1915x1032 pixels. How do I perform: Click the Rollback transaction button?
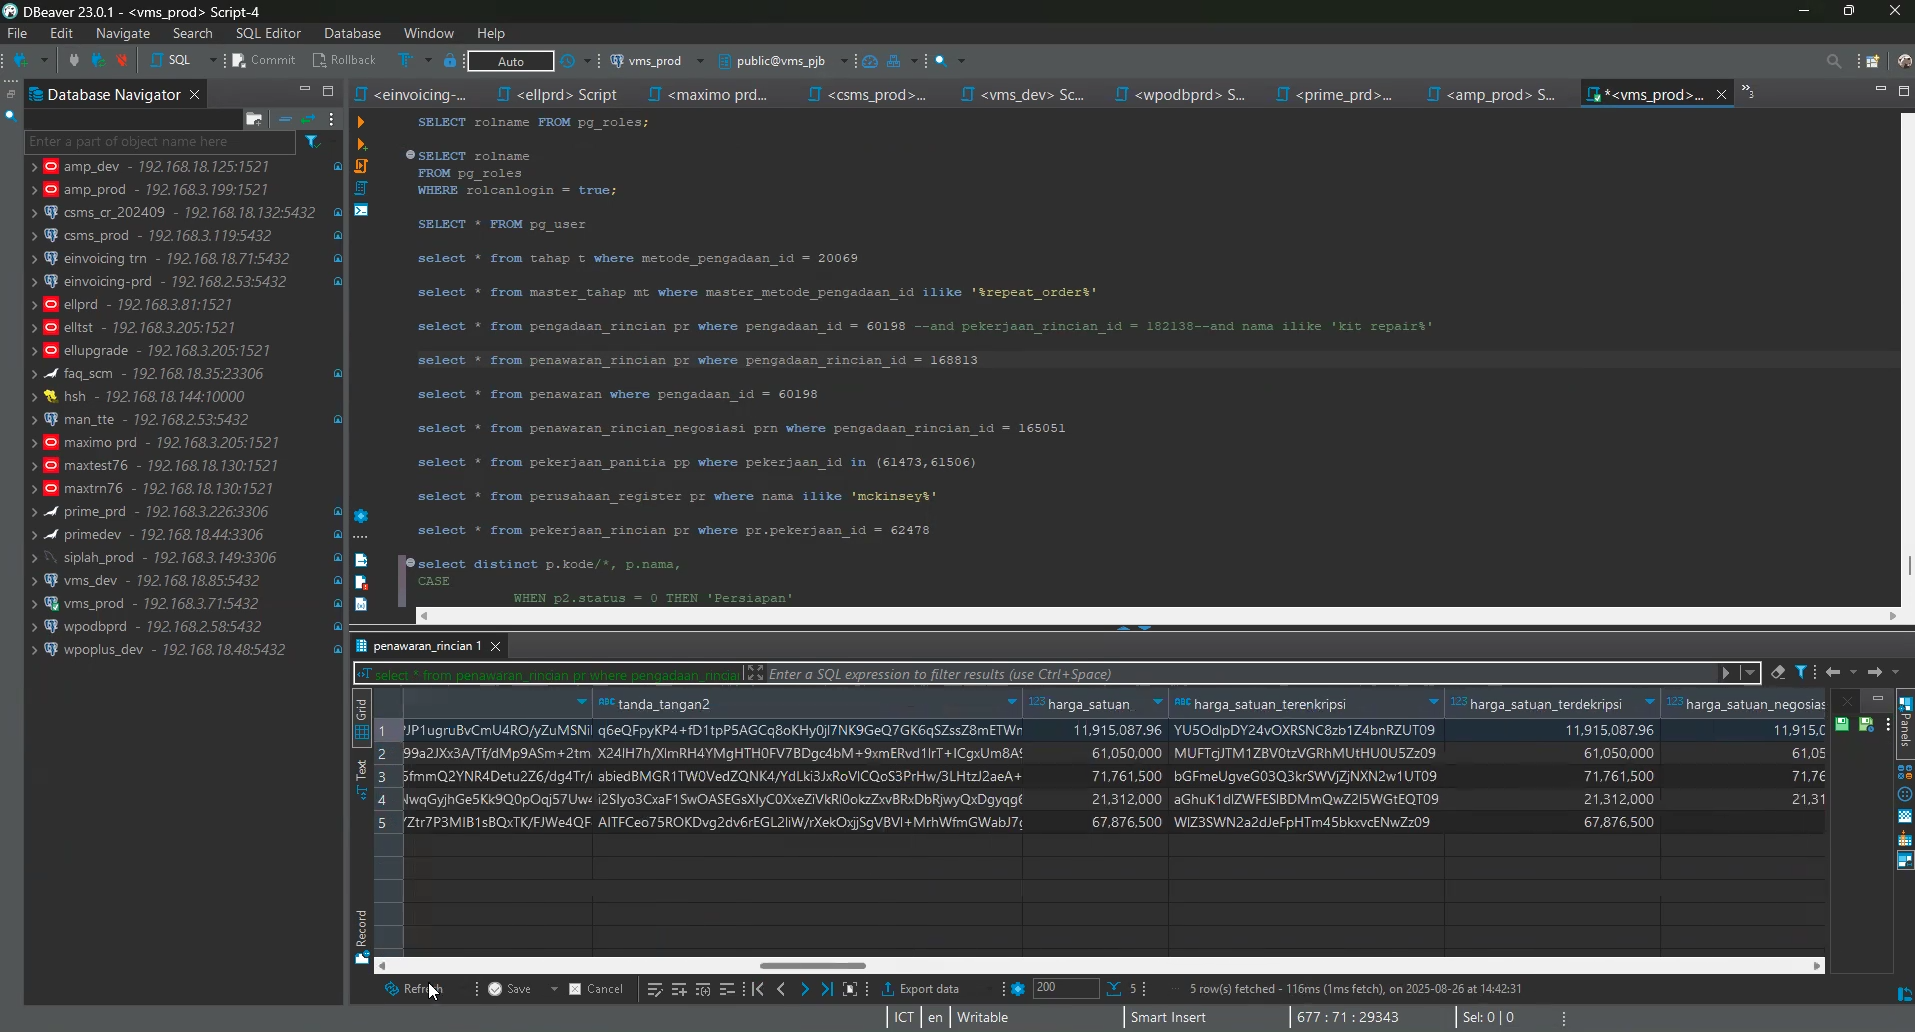[x=344, y=60]
